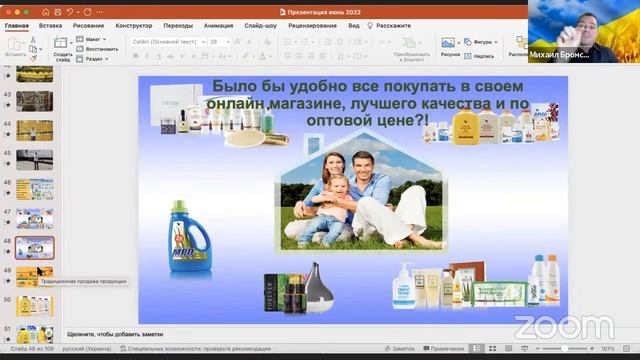Viewport: 640px width, 360px height.
Task: Click the Фигуры shapes icon
Action: 468,42
